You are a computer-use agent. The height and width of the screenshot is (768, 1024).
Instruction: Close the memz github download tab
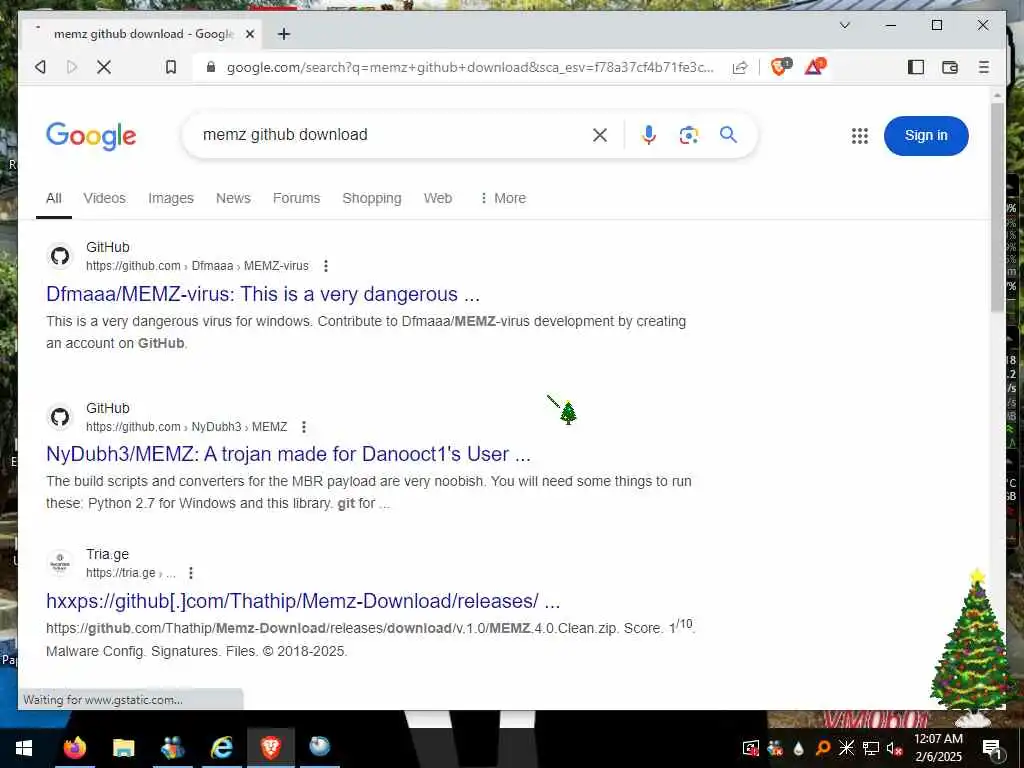(249, 34)
